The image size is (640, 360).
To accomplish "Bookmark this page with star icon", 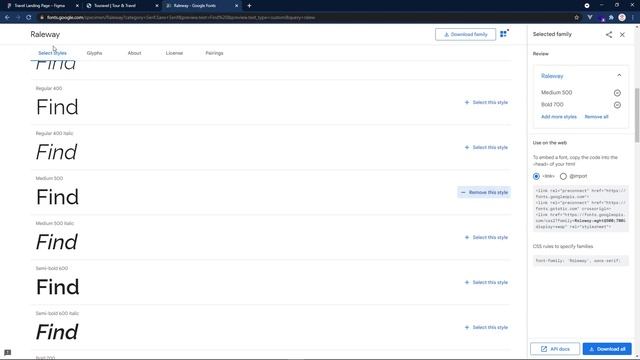I will pos(576,18).
